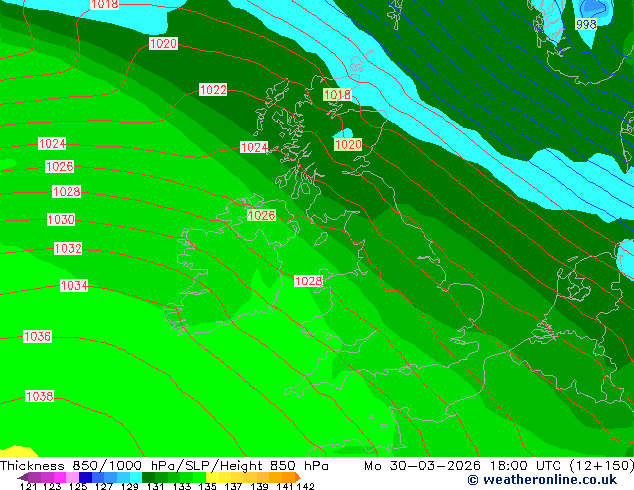Click the 1022 isobar label

213,89
